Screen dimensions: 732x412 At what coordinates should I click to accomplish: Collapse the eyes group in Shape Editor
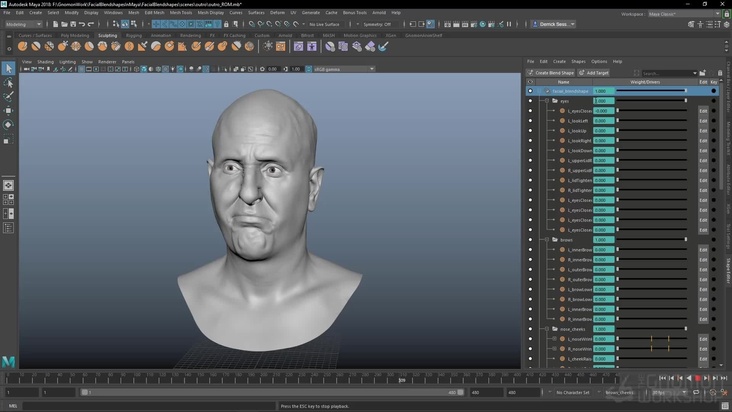[x=545, y=101]
